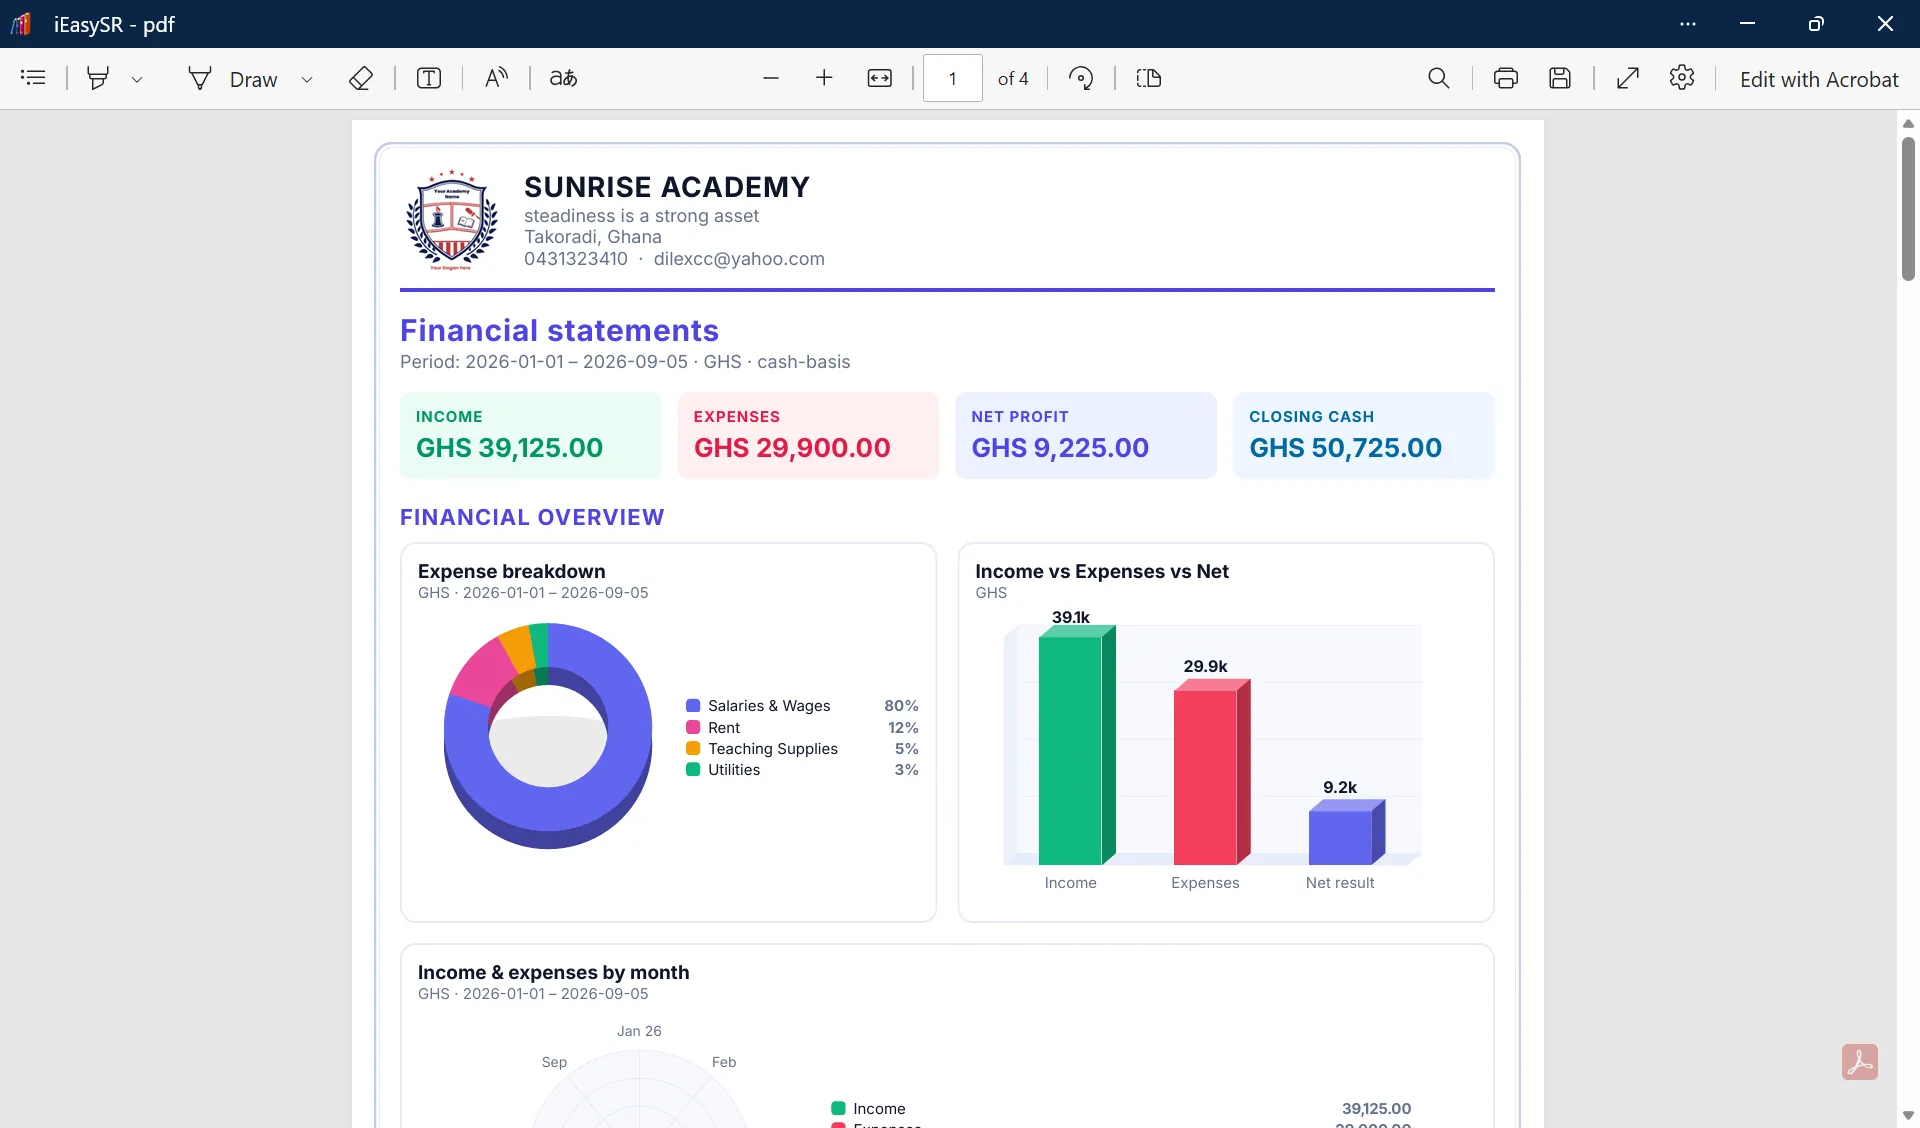Click the 'of 4' page count text
The height and width of the screenshot is (1128, 1920).
tap(1013, 79)
